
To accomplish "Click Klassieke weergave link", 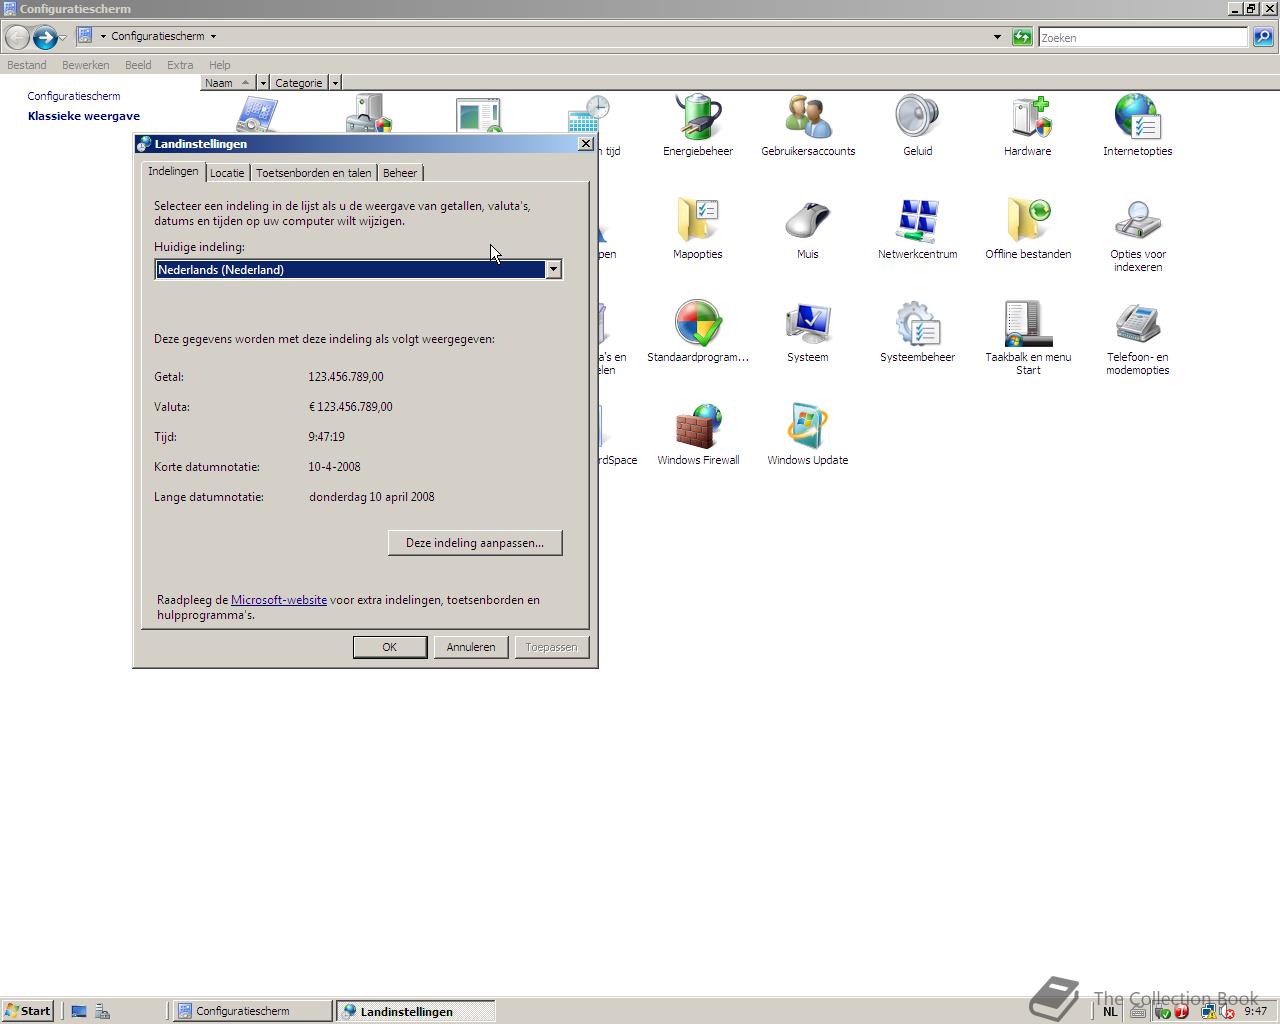I will click(x=84, y=116).
